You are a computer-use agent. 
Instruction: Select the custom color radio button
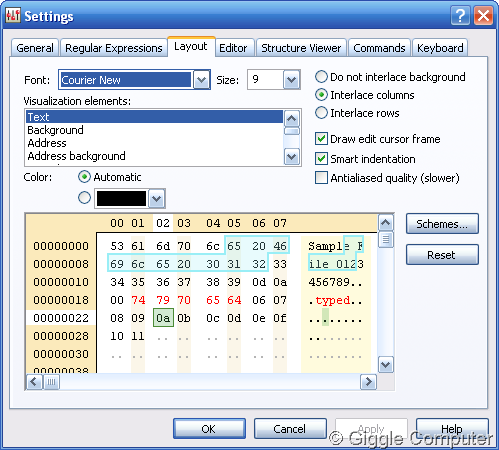click(x=84, y=198)
